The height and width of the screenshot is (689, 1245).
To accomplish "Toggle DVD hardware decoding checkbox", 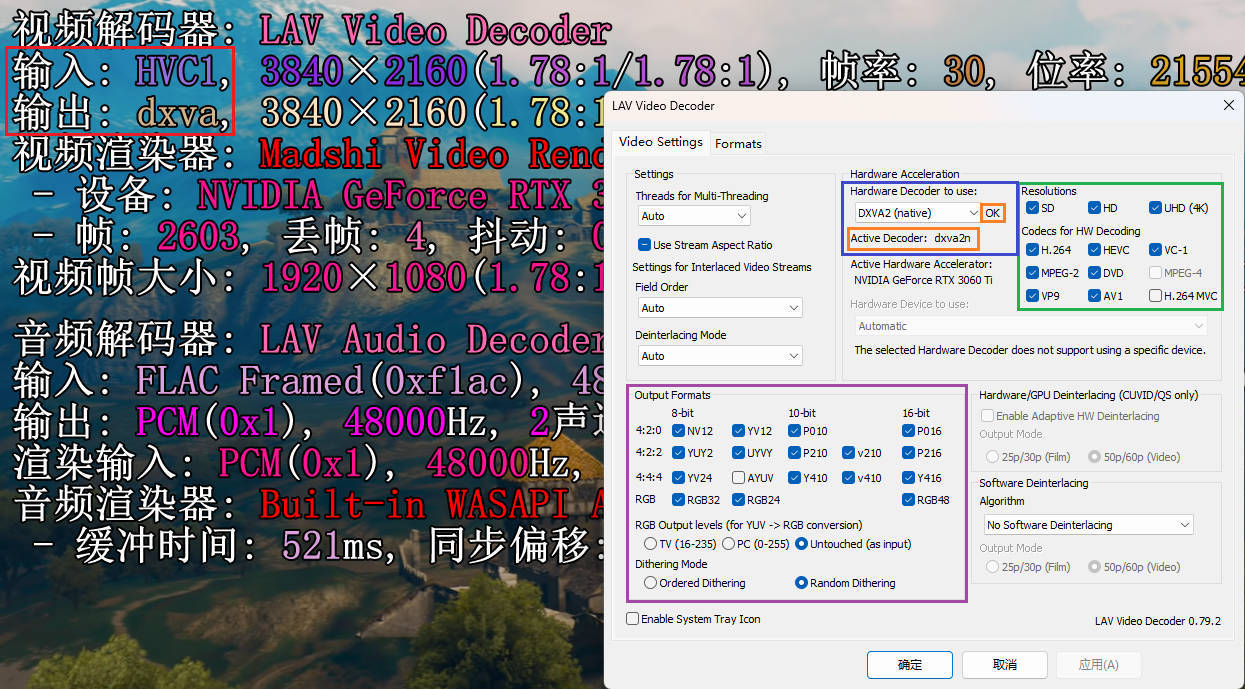I will (x=1094, y=273).
